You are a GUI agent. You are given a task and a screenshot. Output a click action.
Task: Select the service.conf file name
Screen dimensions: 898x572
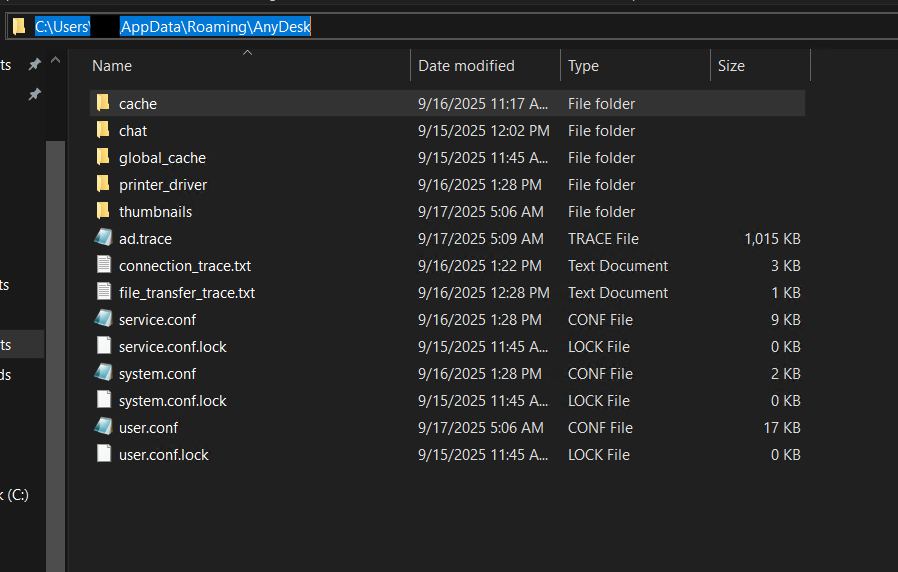157,319
